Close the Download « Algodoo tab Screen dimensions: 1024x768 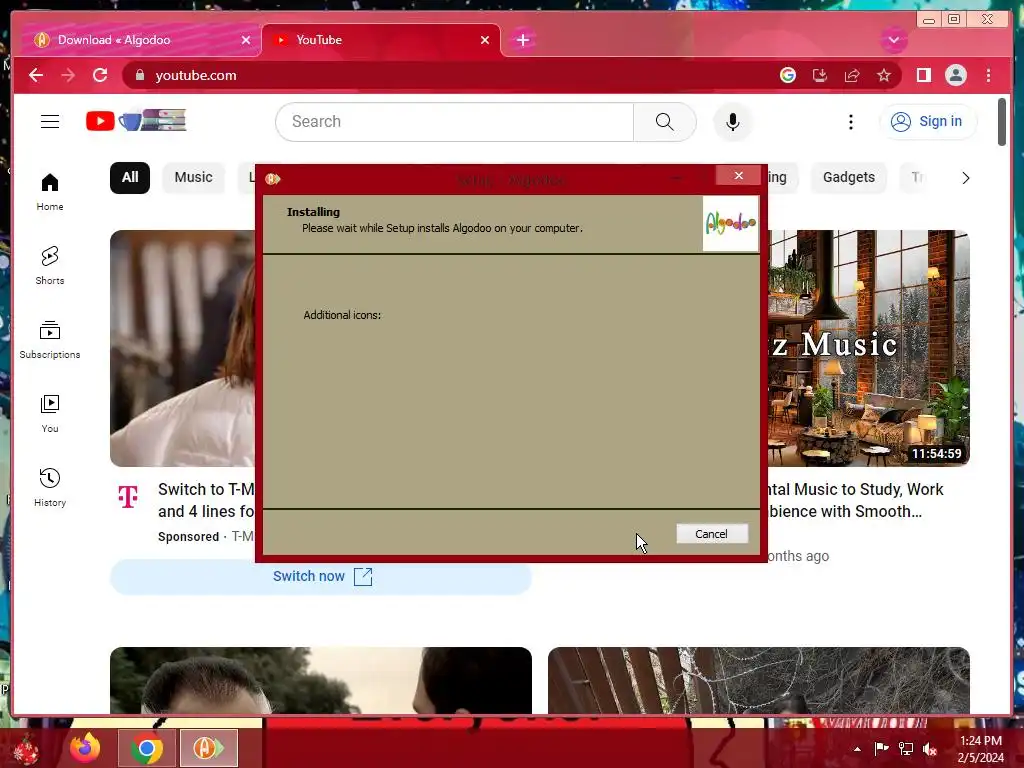246,40
